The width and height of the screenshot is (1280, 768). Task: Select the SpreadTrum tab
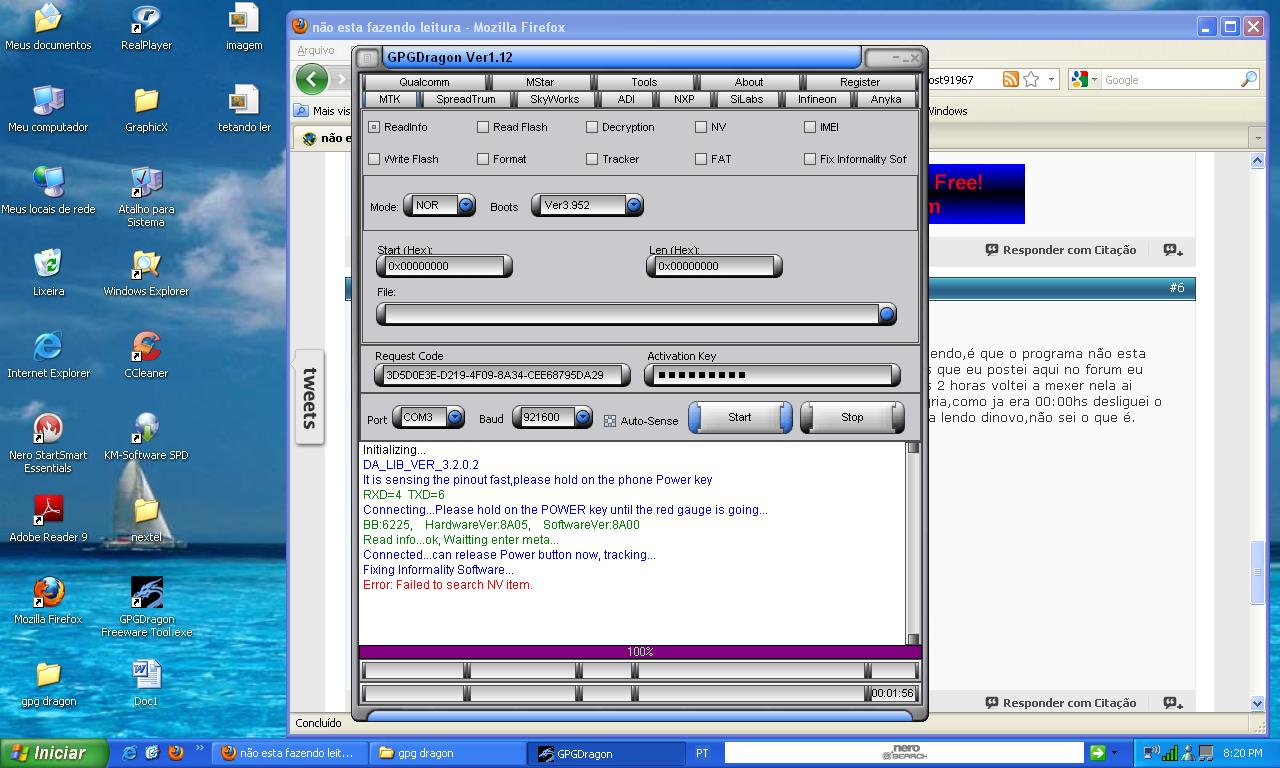click(x=466, y=99)
